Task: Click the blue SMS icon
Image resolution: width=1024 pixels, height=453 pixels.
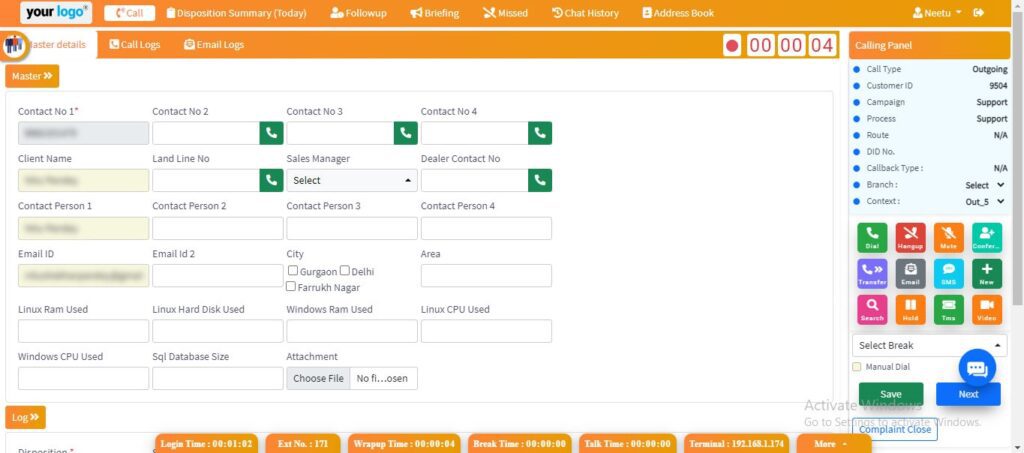Action: 948,273
